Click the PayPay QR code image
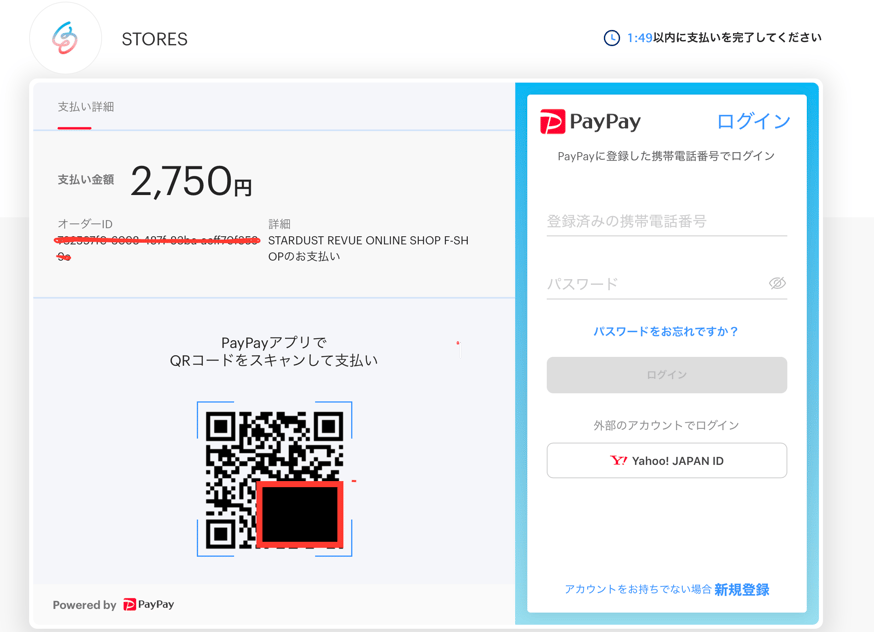The image size is (874, 632). [274, 479]
